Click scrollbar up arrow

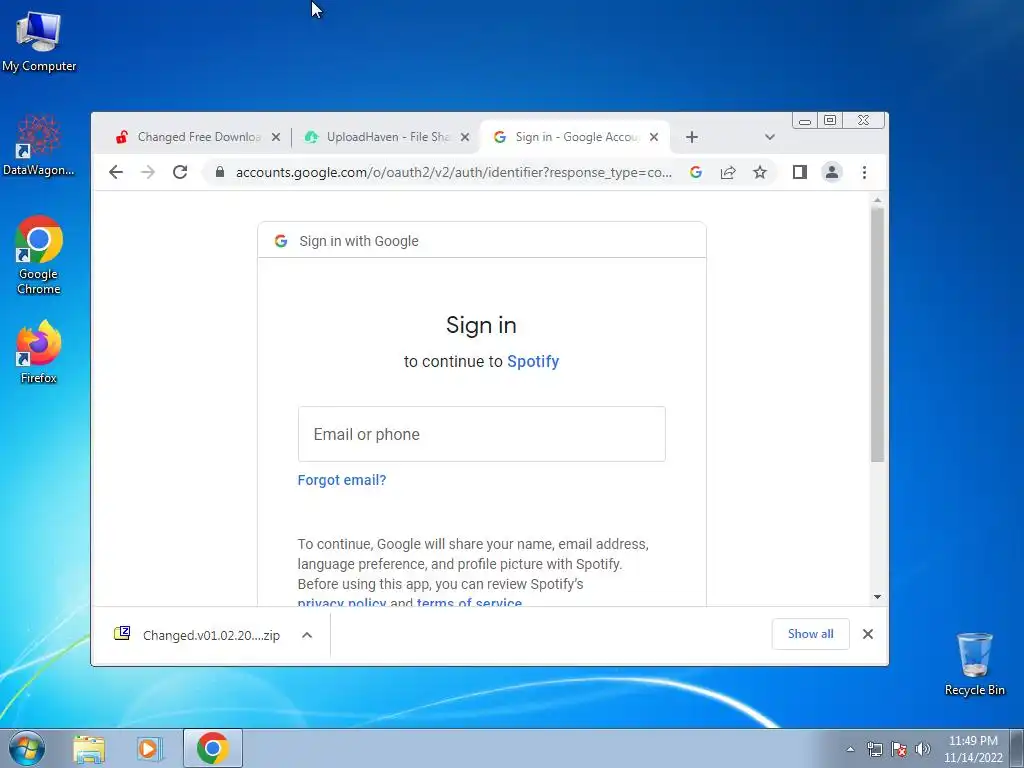pos(877,200)
